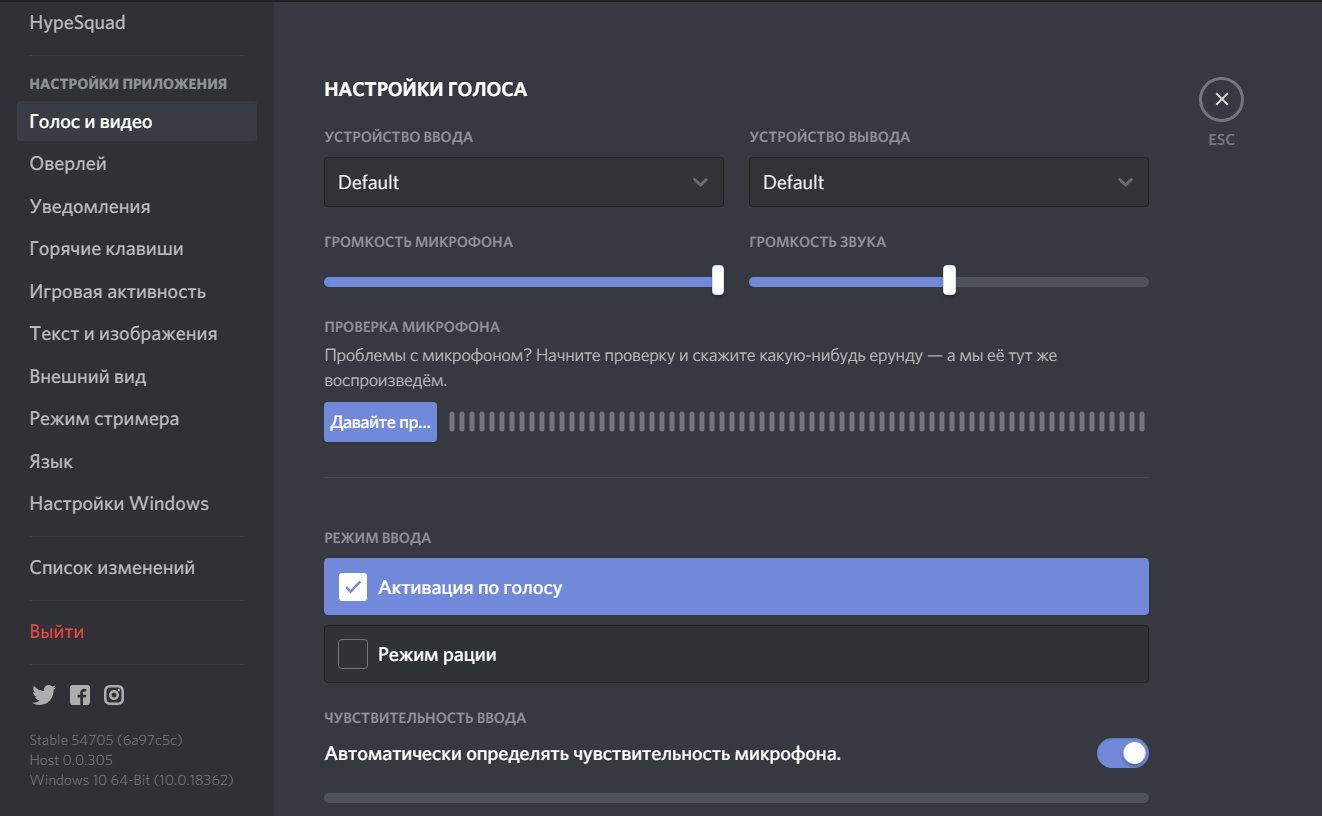
Task: Click the red Выйти logout link
Action: point(57,632)
